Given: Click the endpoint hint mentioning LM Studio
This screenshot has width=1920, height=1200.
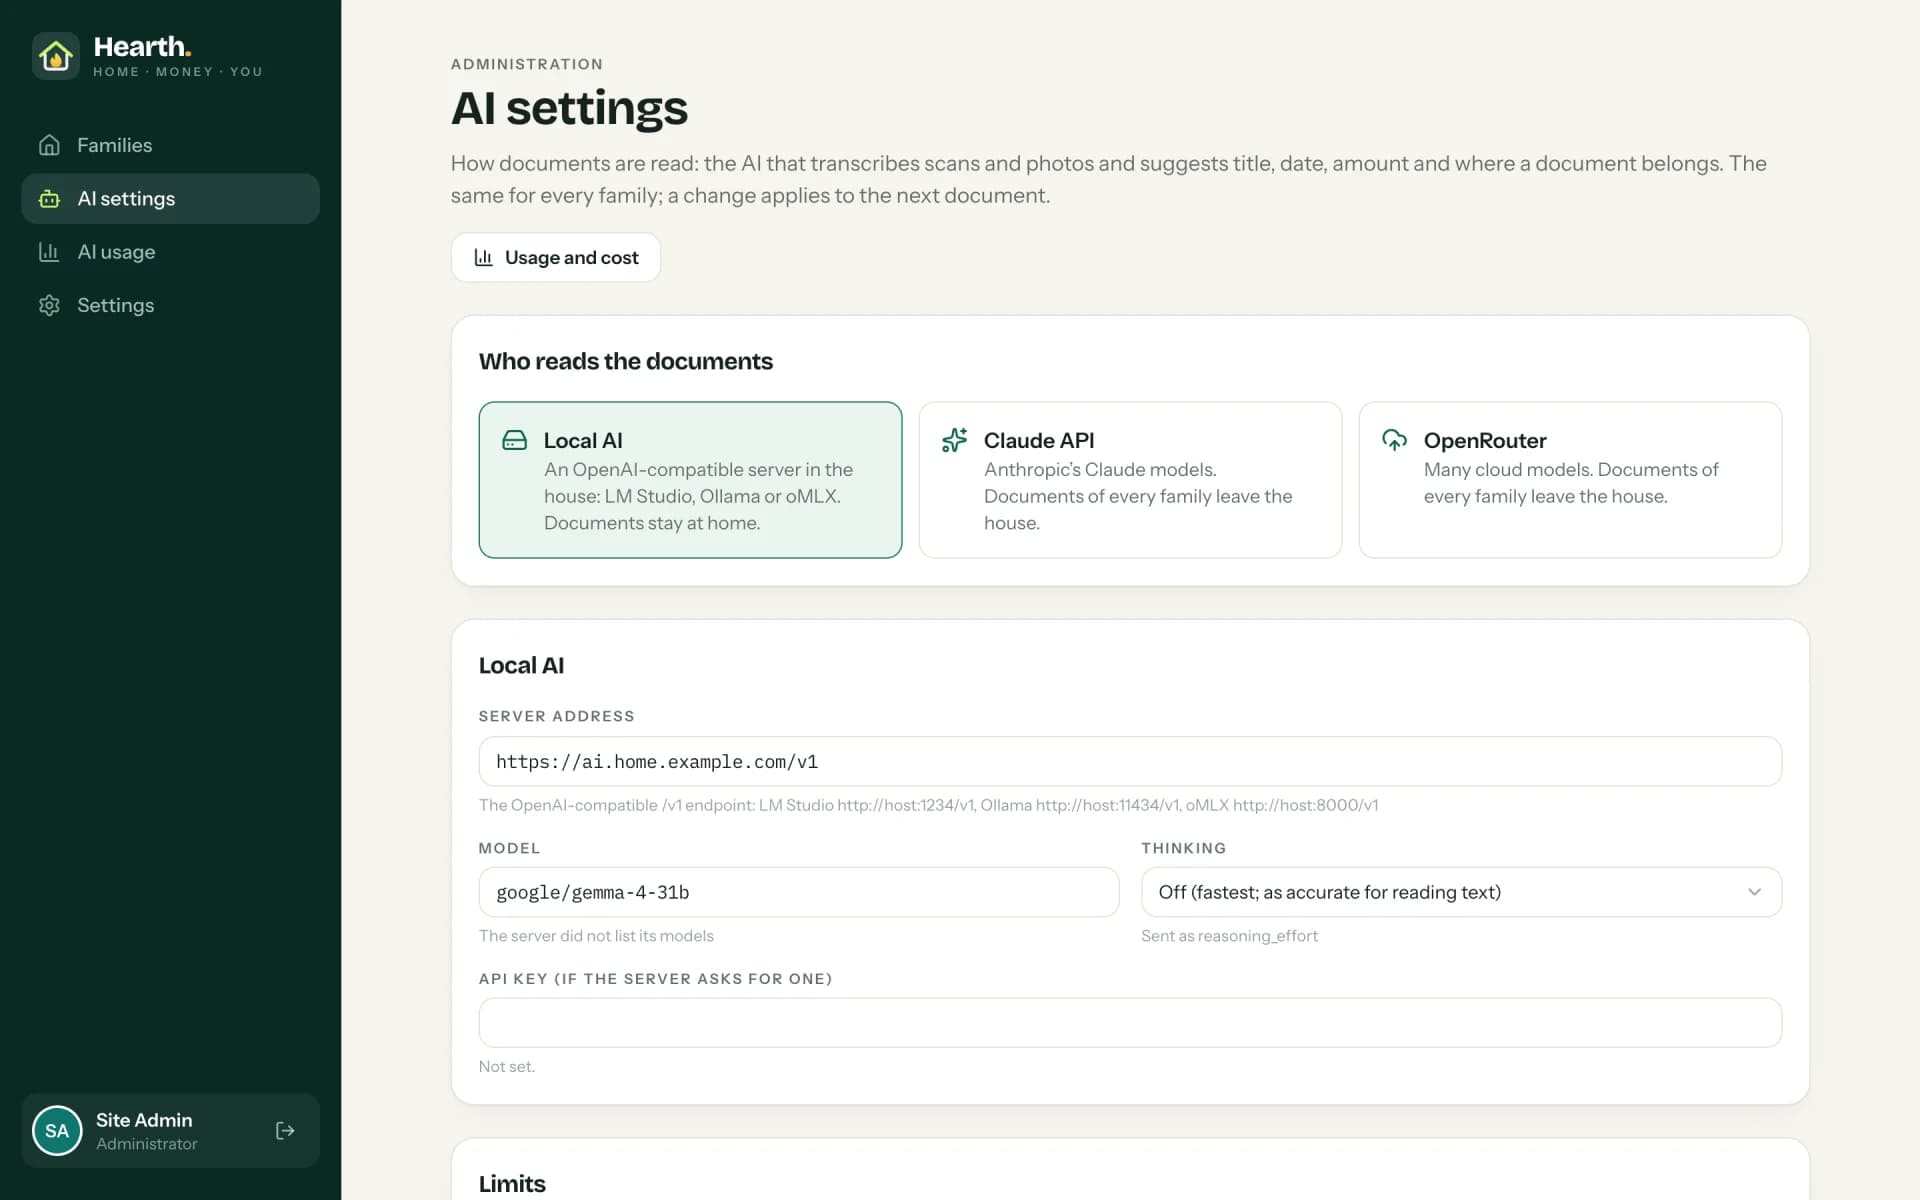Looking at the screenshot, I should pyautogui.click(x=928, y=805).
